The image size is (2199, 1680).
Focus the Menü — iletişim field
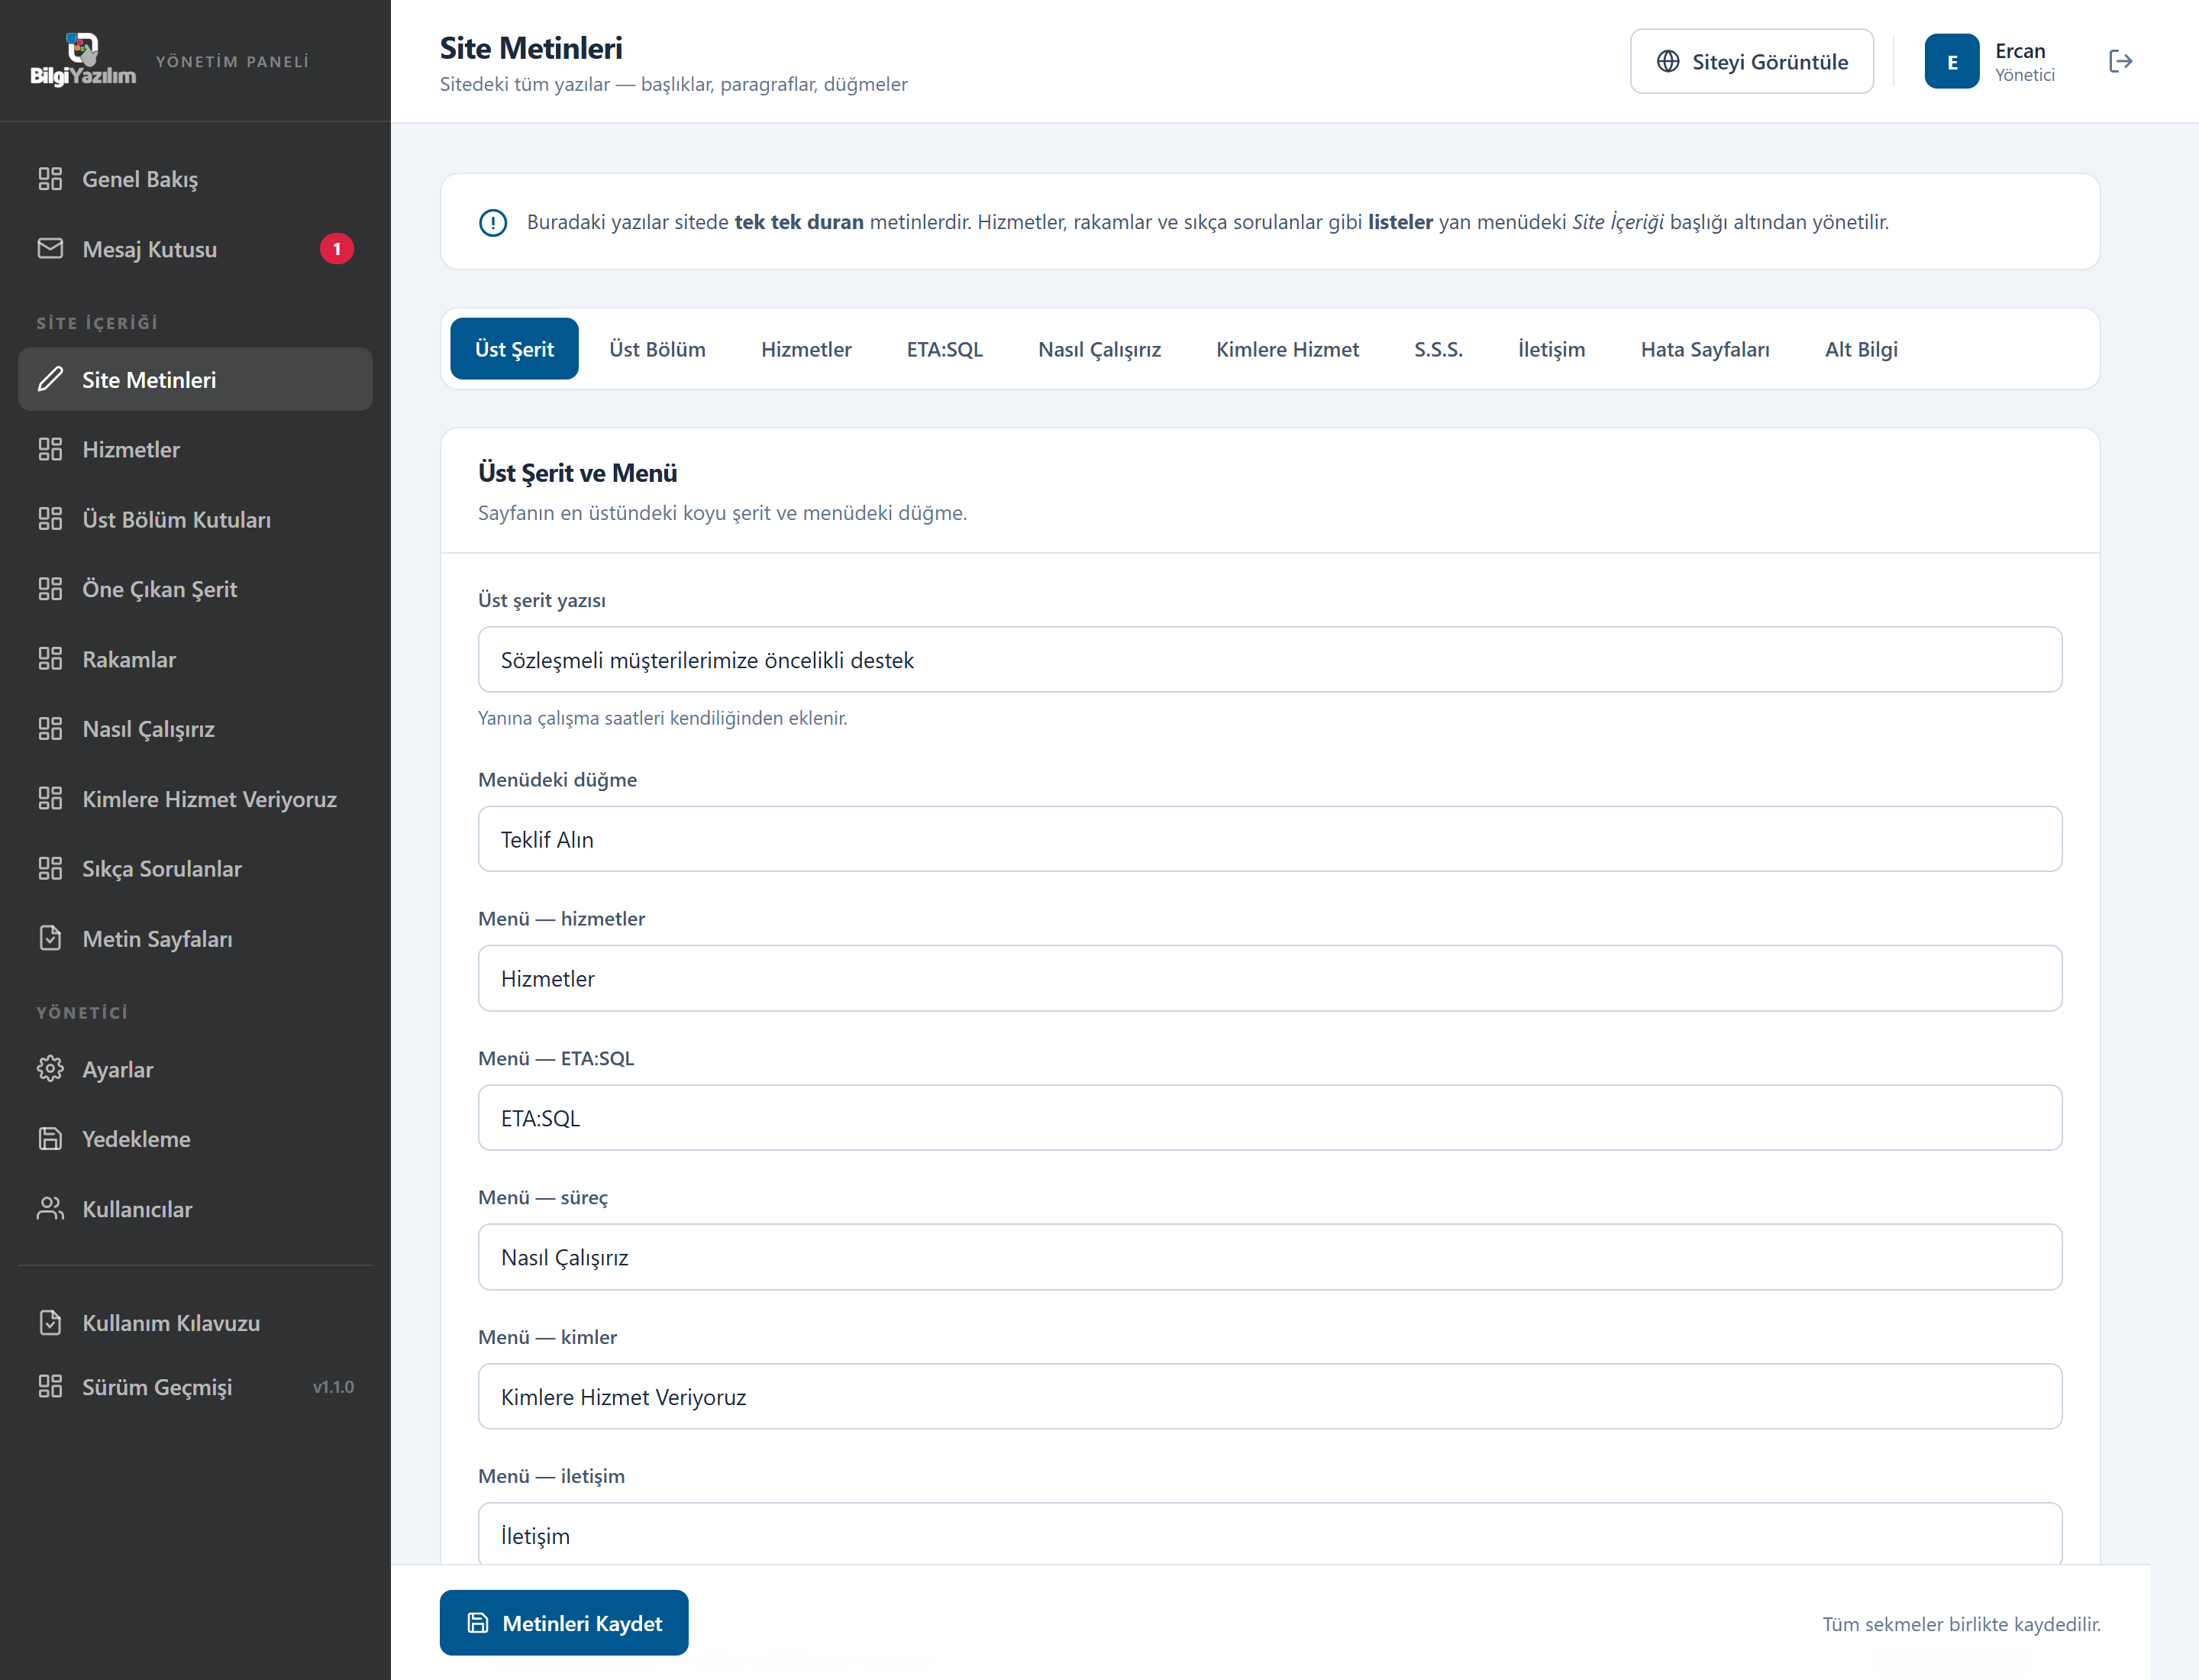pos(1270,1535)
